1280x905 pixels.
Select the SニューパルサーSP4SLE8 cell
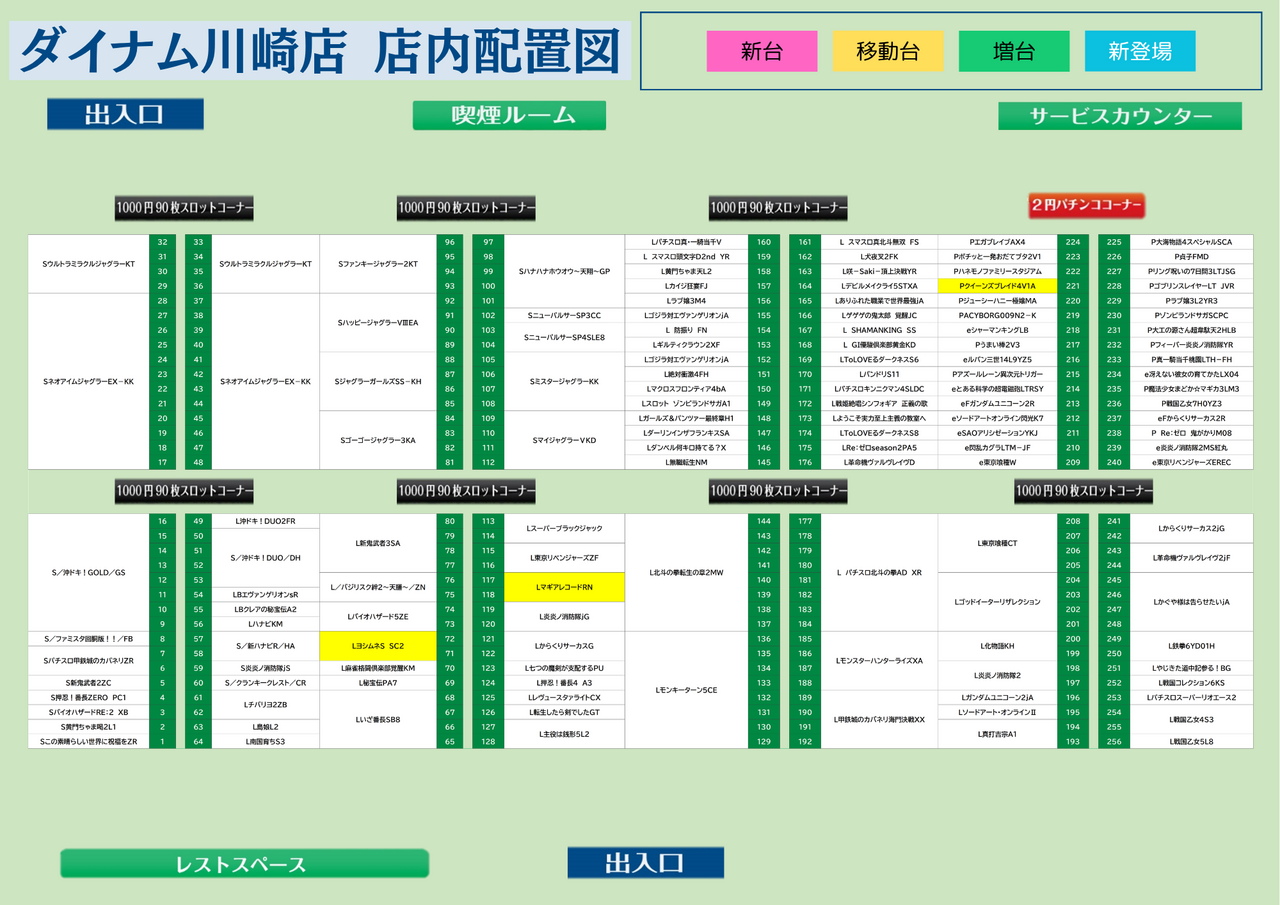click(x=564, y=337)
